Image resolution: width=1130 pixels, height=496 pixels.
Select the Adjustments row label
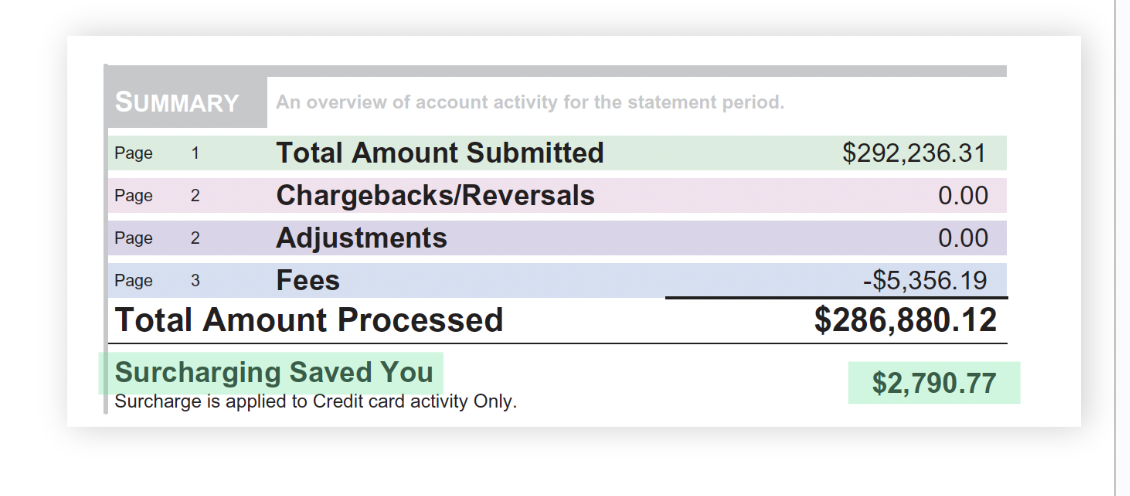(x=362, y=238)
